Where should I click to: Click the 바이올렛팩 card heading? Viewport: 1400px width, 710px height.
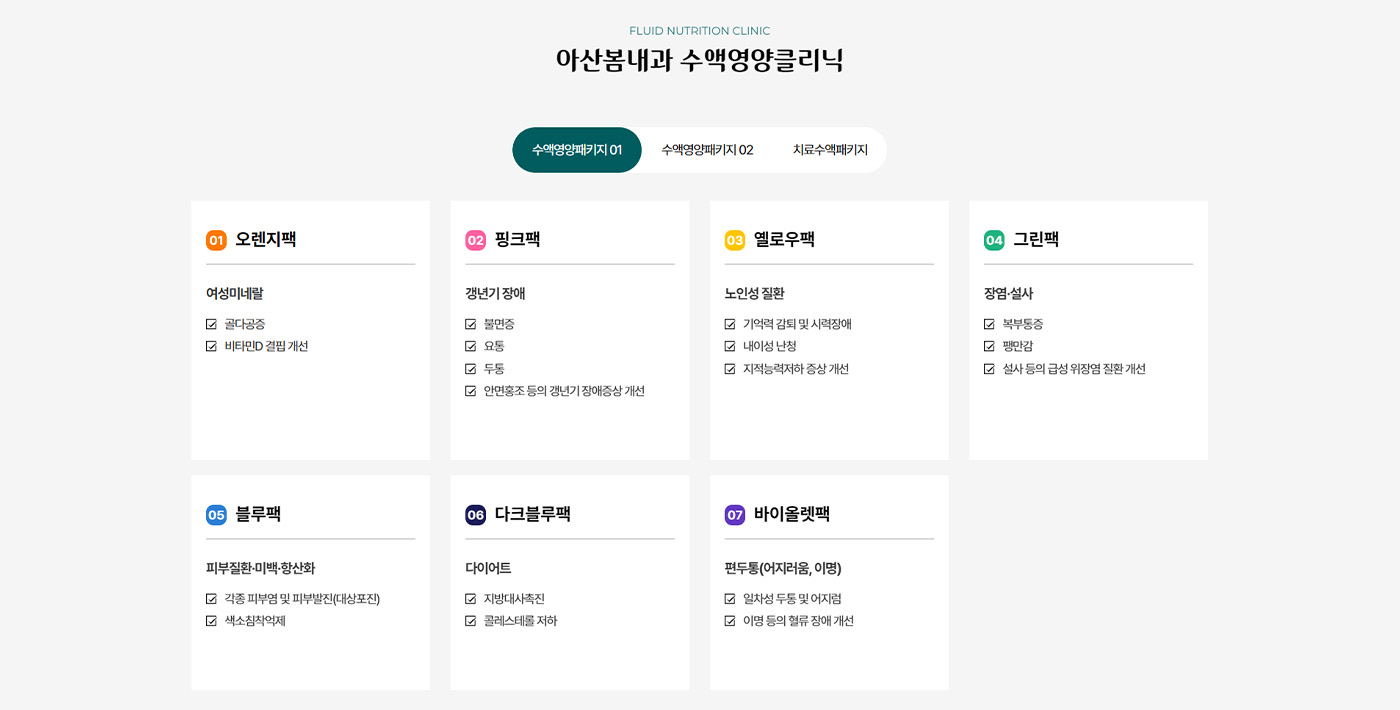792,515
